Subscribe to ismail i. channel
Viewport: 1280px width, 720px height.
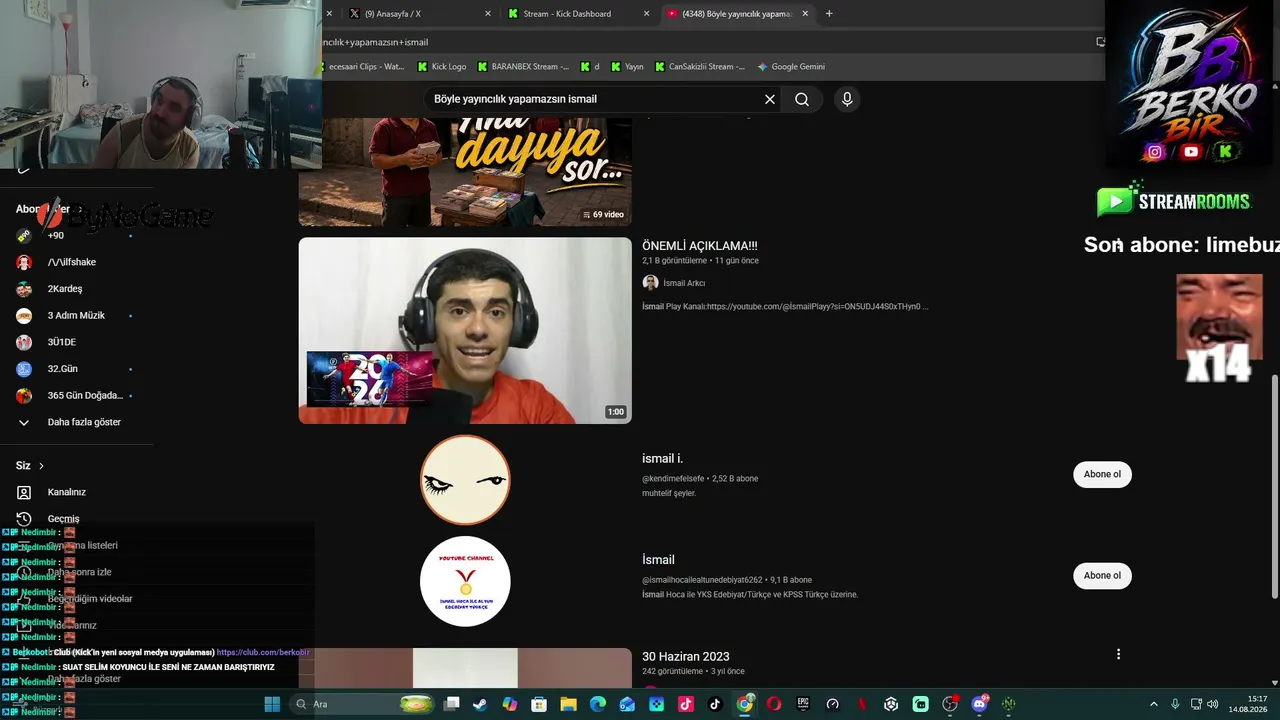1102,474
